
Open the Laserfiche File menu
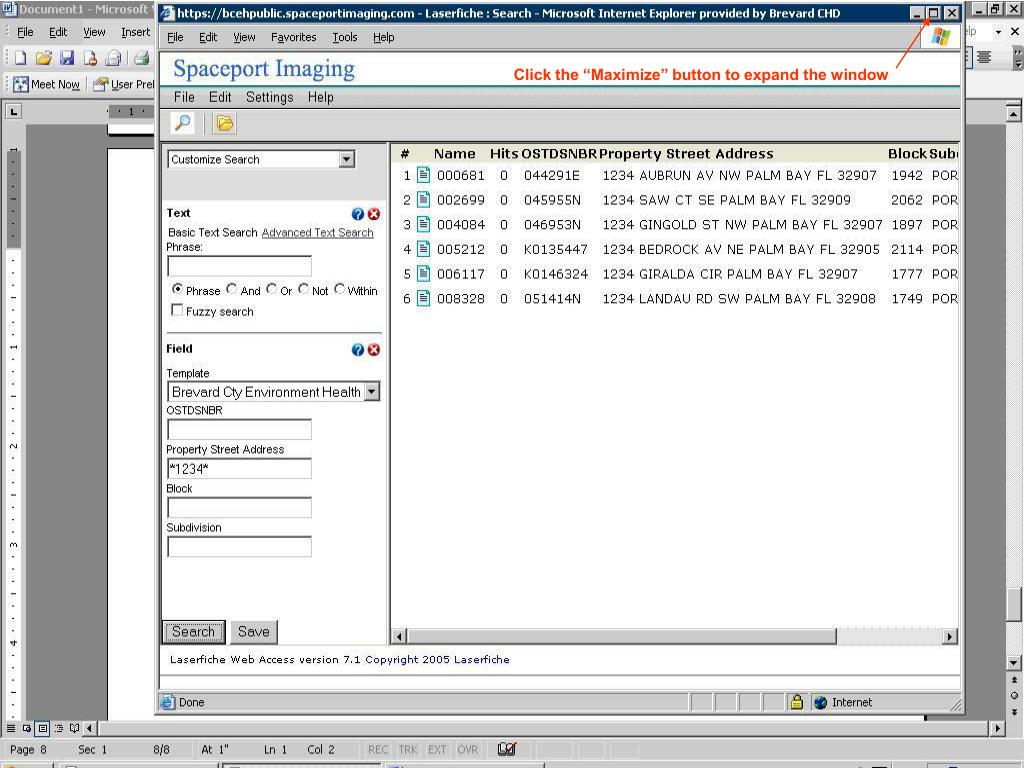pos(184,97)
